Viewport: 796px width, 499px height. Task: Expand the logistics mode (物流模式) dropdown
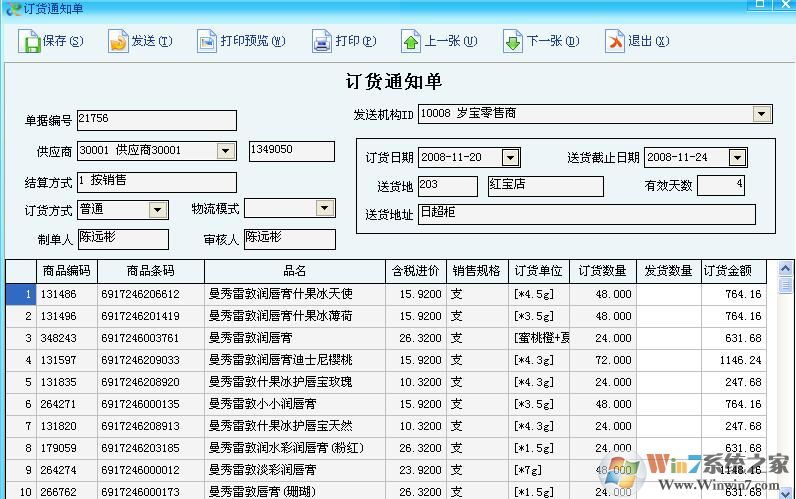point(324,208)
